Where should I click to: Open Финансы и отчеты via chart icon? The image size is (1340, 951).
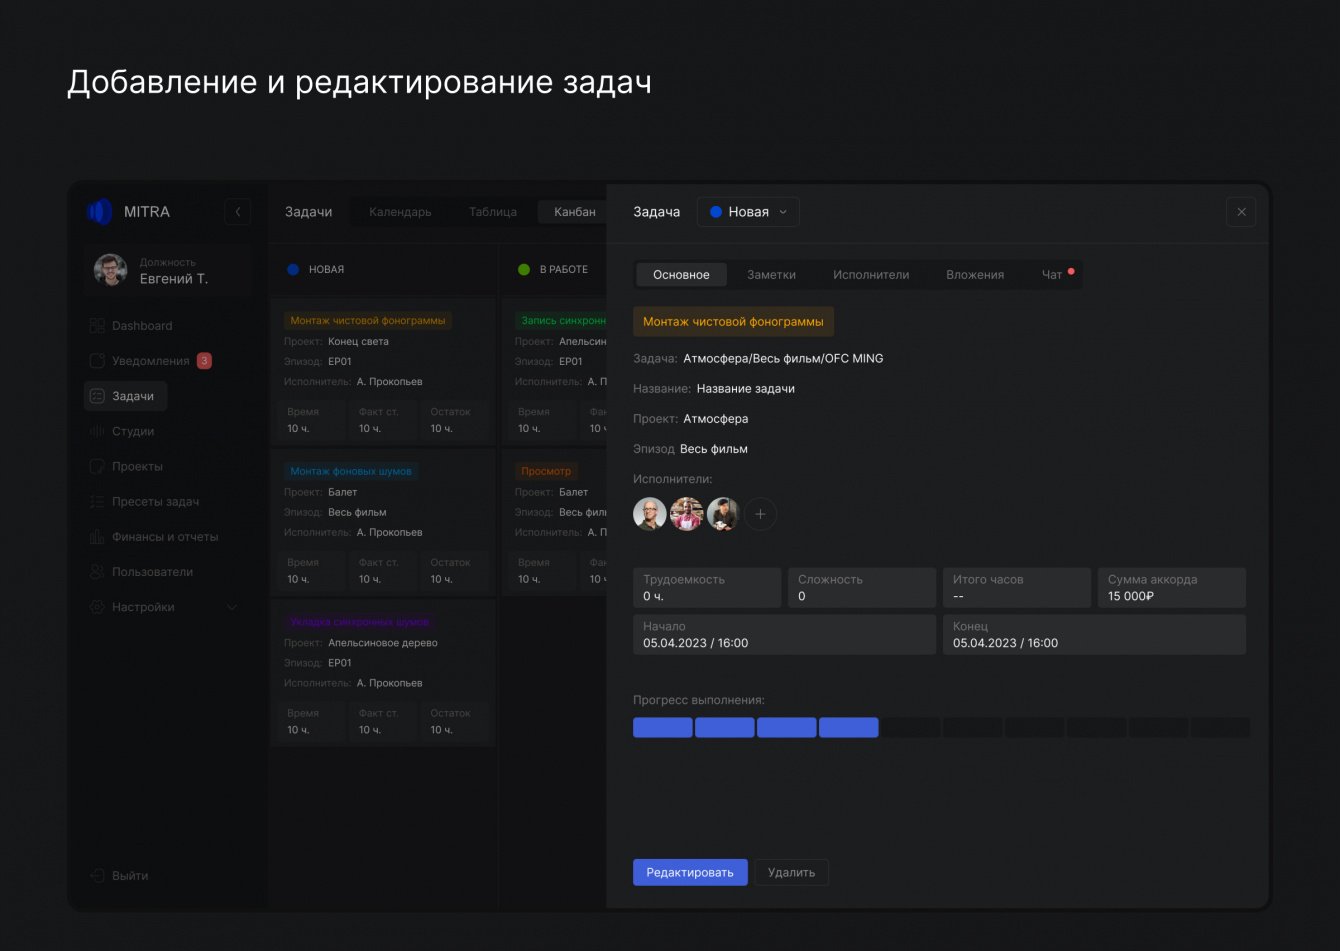point(97,537)
